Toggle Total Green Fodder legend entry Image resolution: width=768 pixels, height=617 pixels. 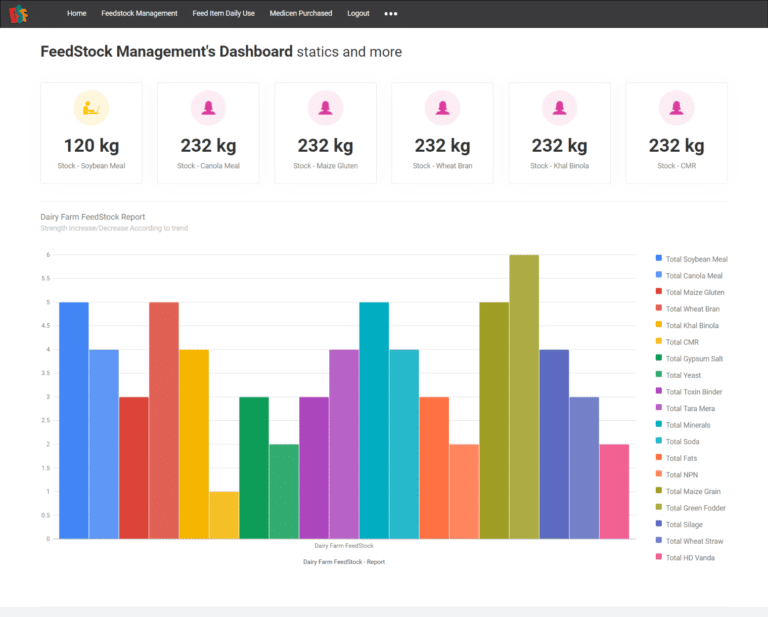696,508
